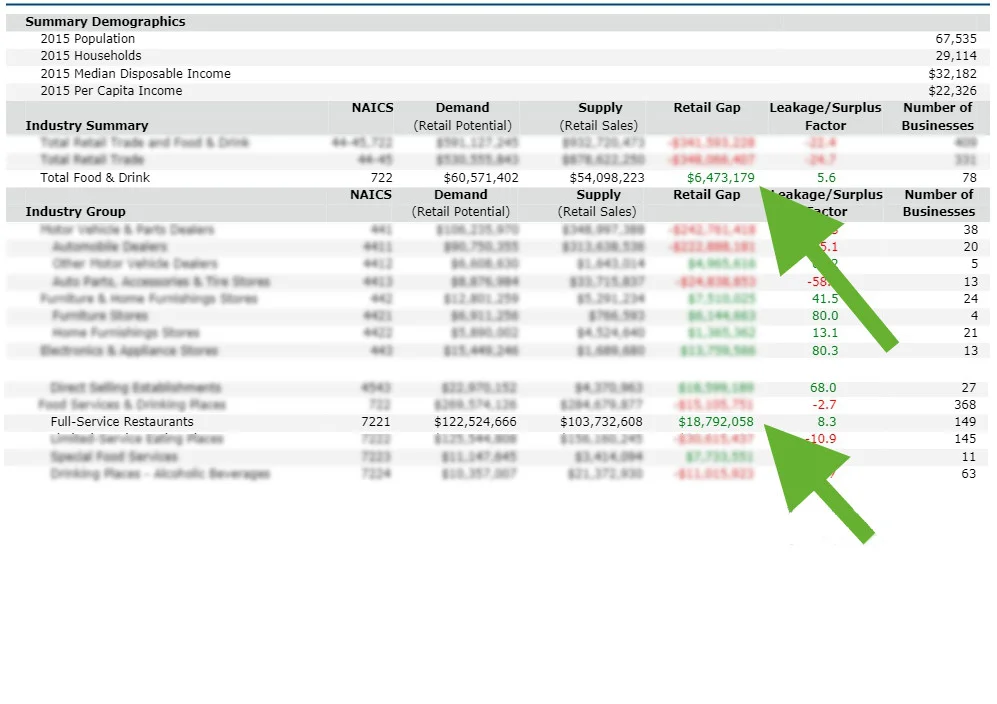This screenshot has width=997, height=704.
Task: Select the Total Food & Drink row label
Action: coord(95,178)
